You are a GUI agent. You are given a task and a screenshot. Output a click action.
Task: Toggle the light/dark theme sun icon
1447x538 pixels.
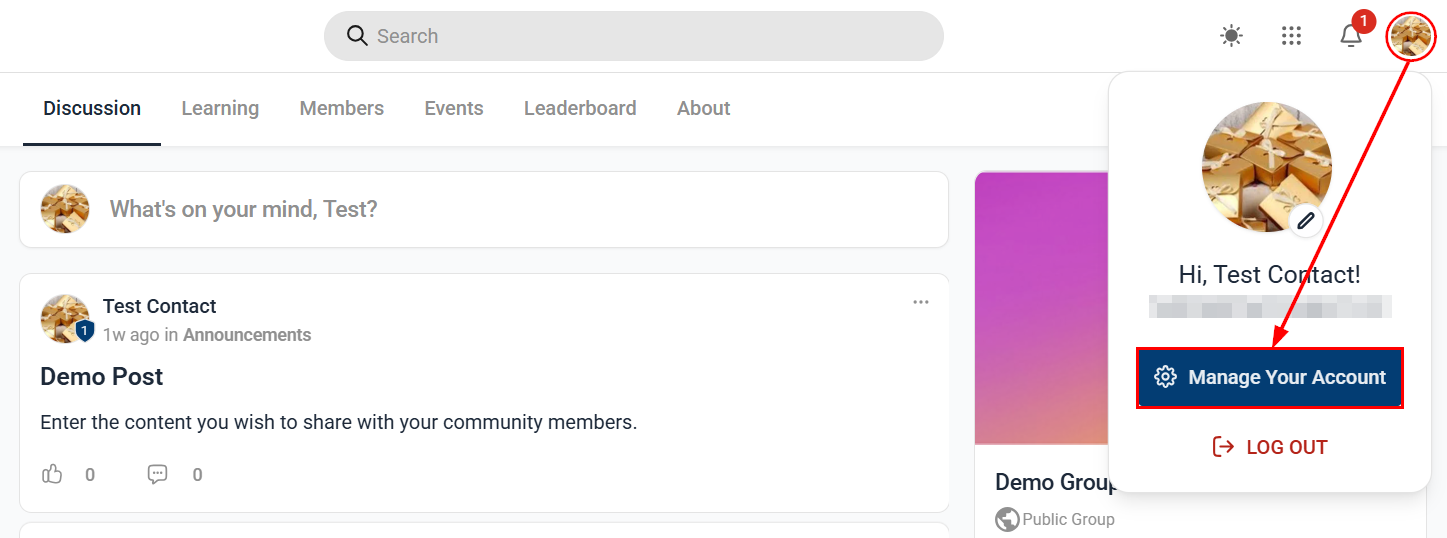(x=1231, y=36)
